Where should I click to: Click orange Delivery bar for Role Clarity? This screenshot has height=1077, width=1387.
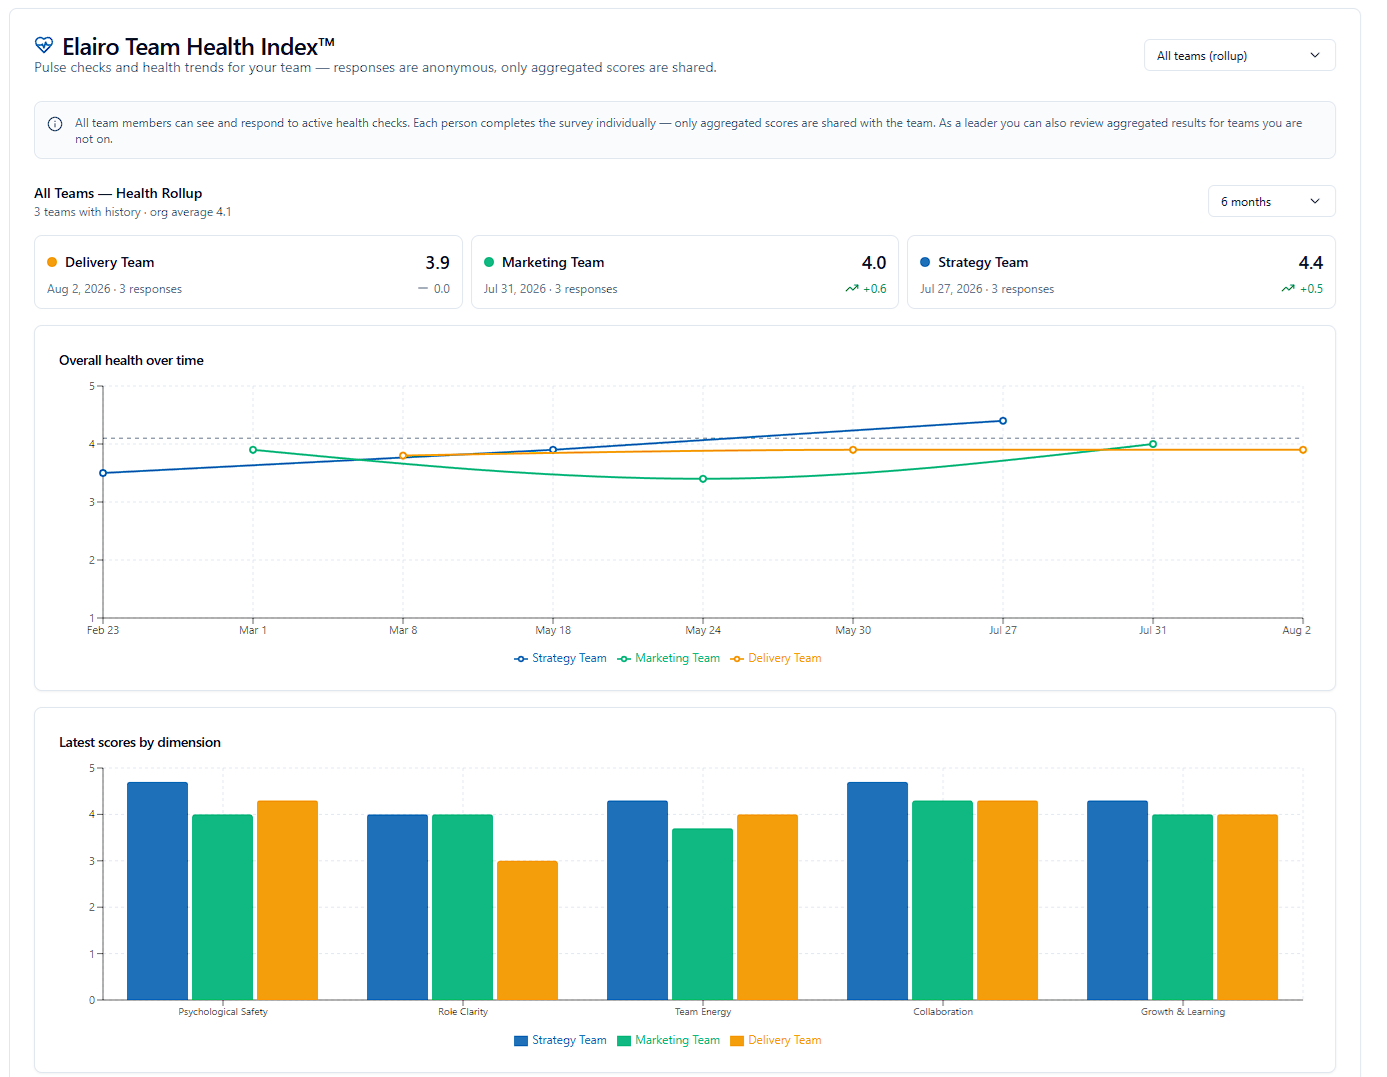pos(527,930)
